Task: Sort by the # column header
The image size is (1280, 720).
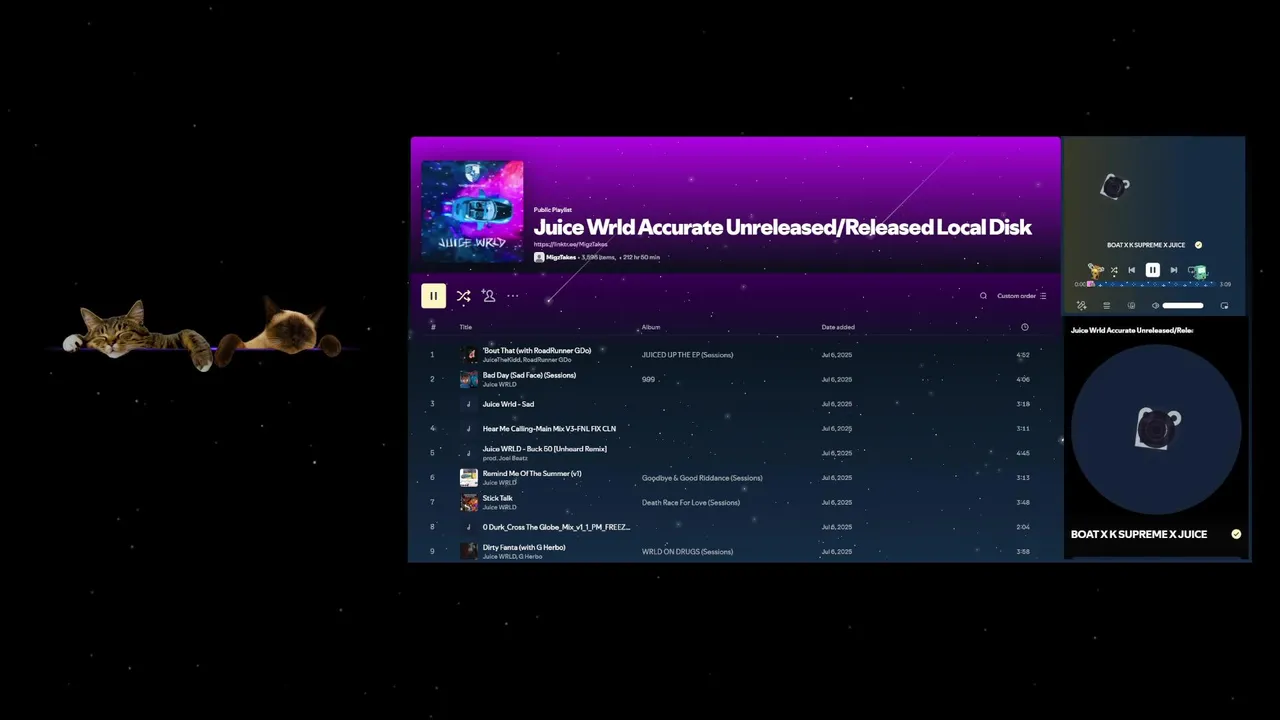Action: pyautogui.click(x=433, y=327)
